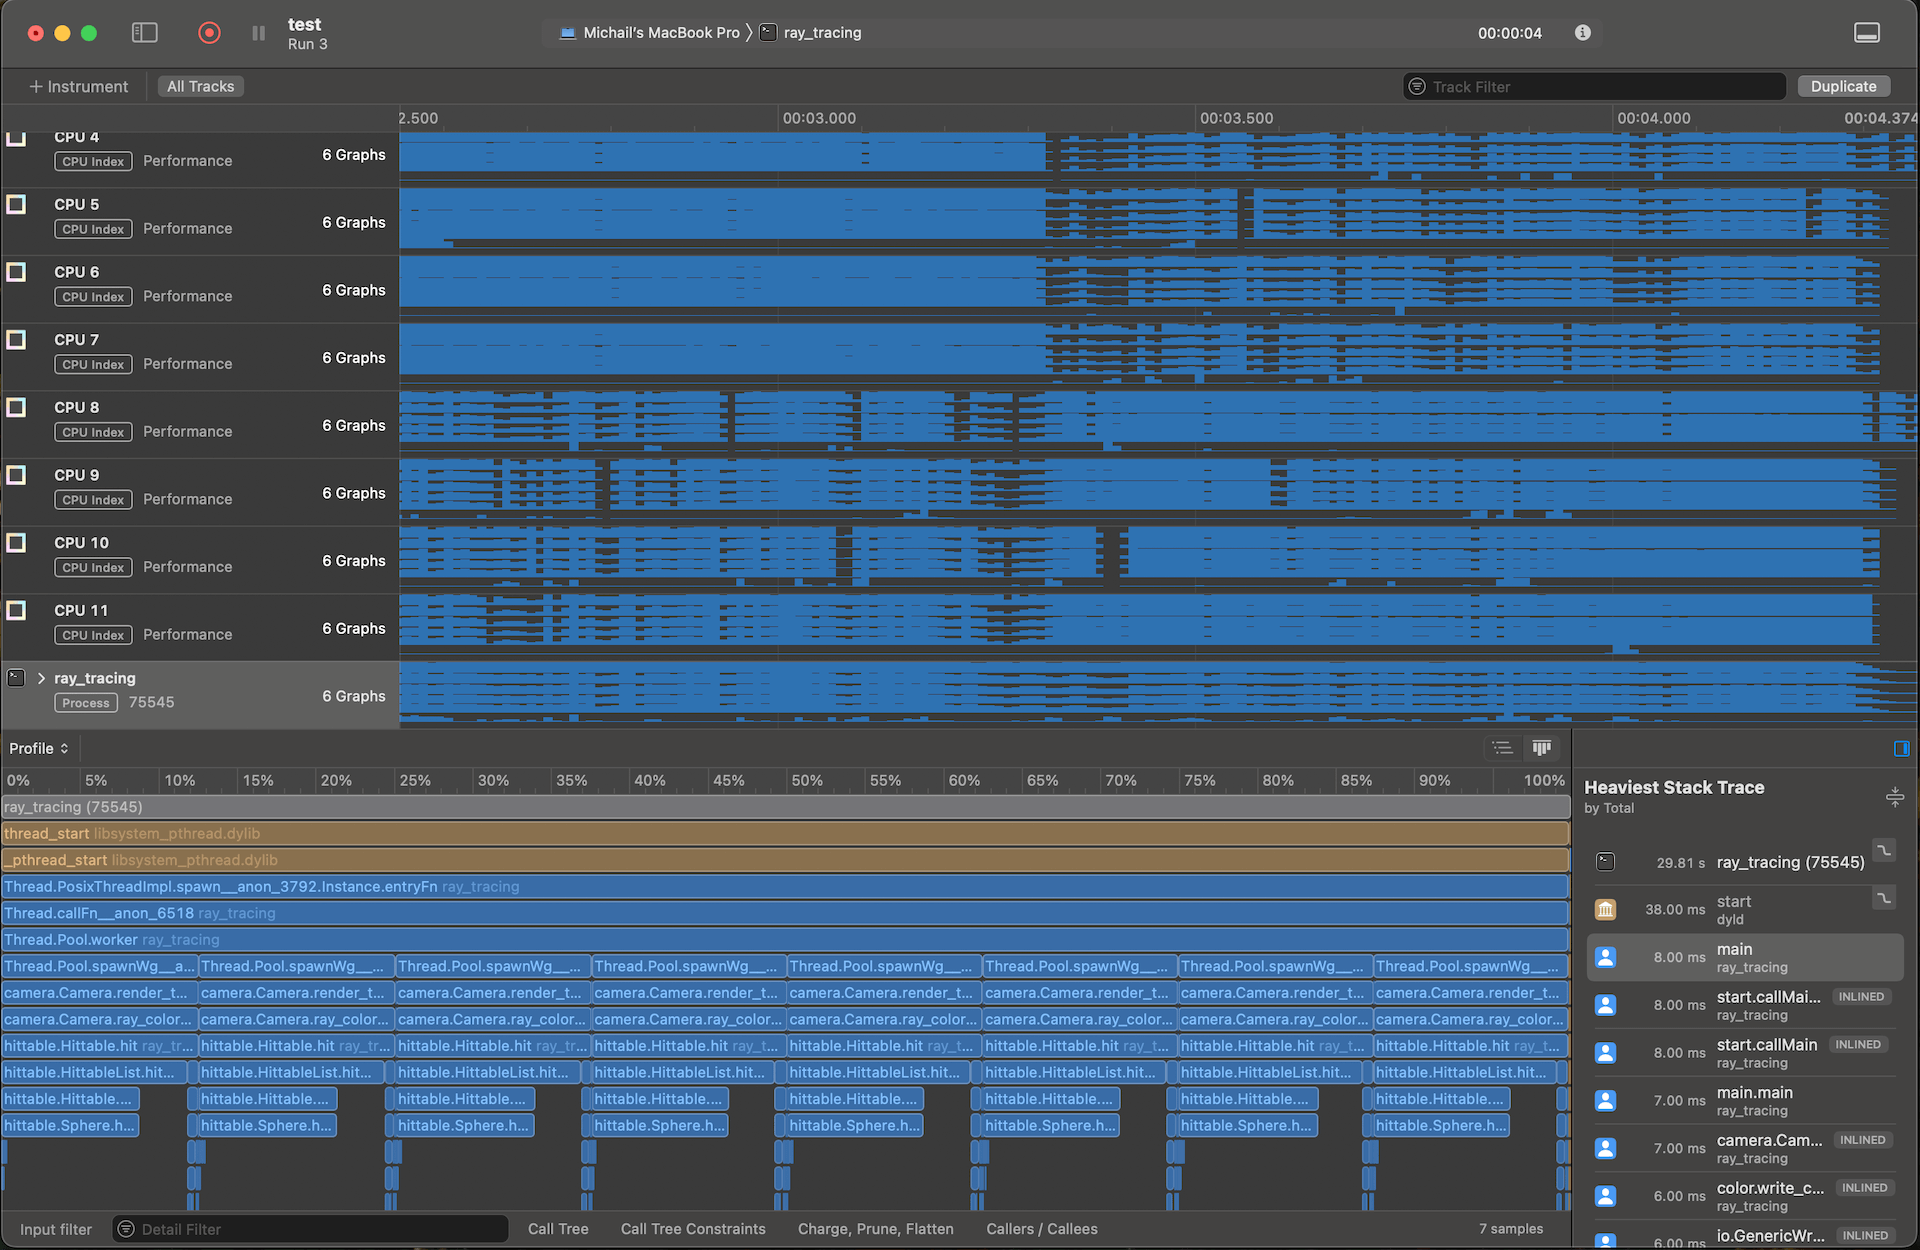Click the 00:03.000 timeline ruler mark
Viewport: 1920px width, 1250px height.
pos(819,118)
